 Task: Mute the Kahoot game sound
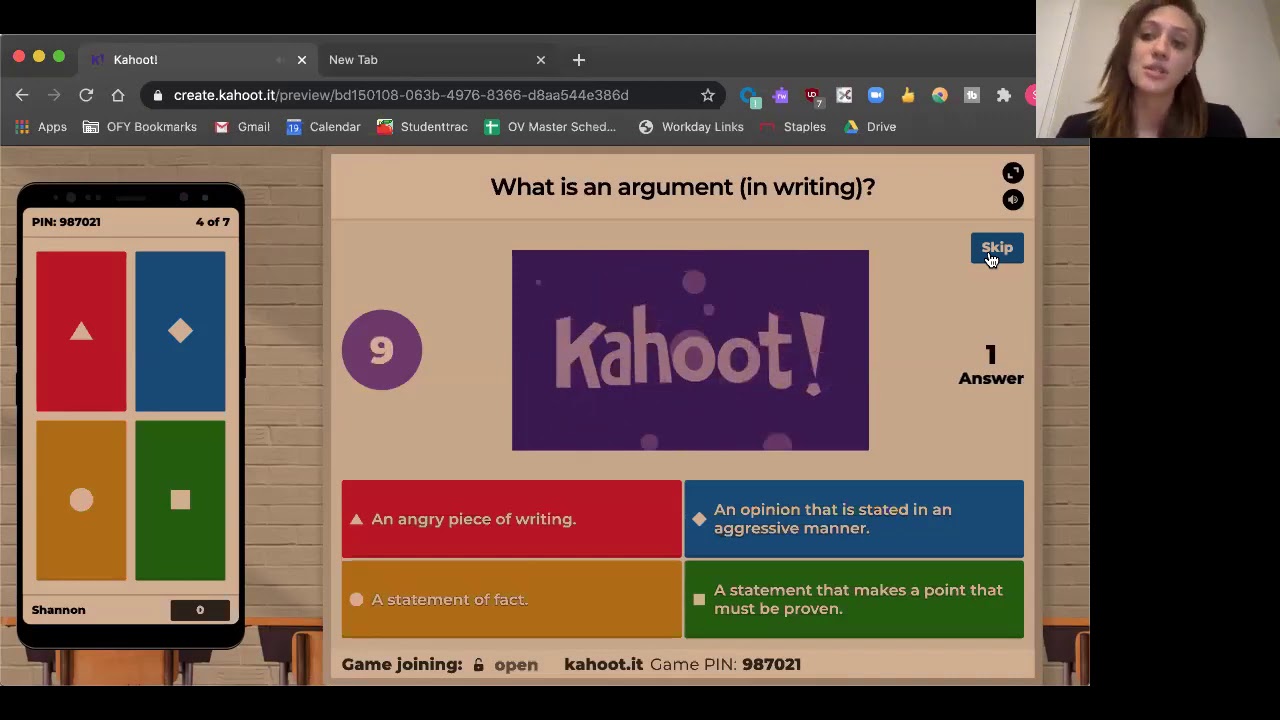point(1013,200)
